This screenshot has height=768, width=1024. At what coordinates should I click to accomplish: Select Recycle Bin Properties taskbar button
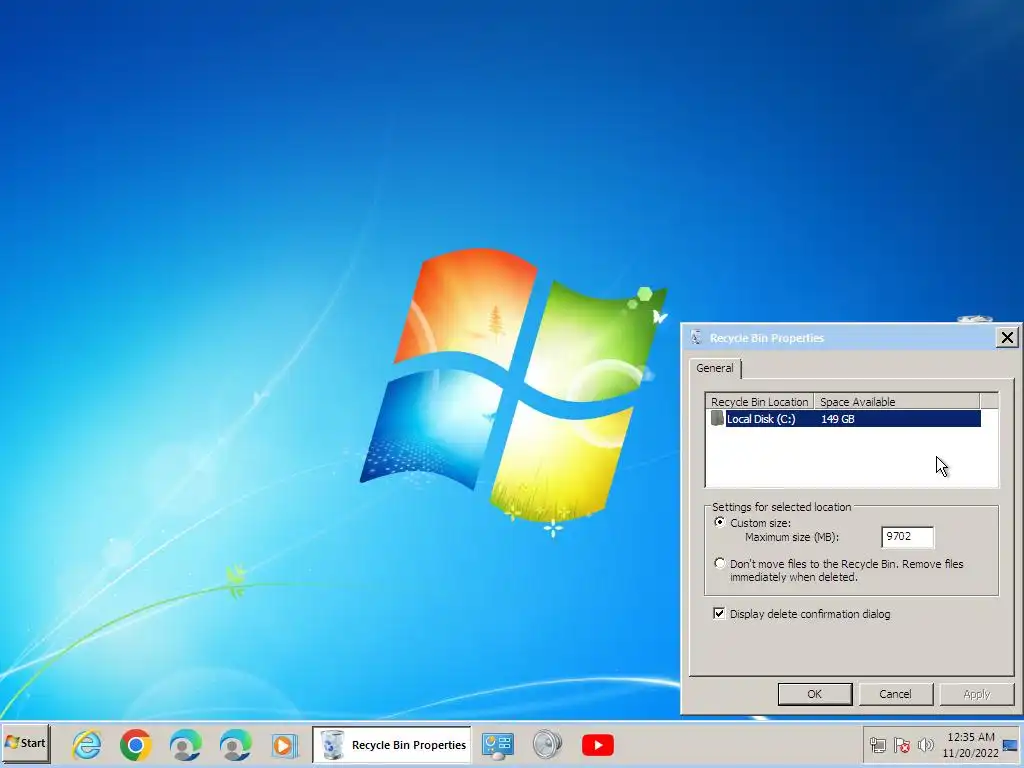click(392, 744)
